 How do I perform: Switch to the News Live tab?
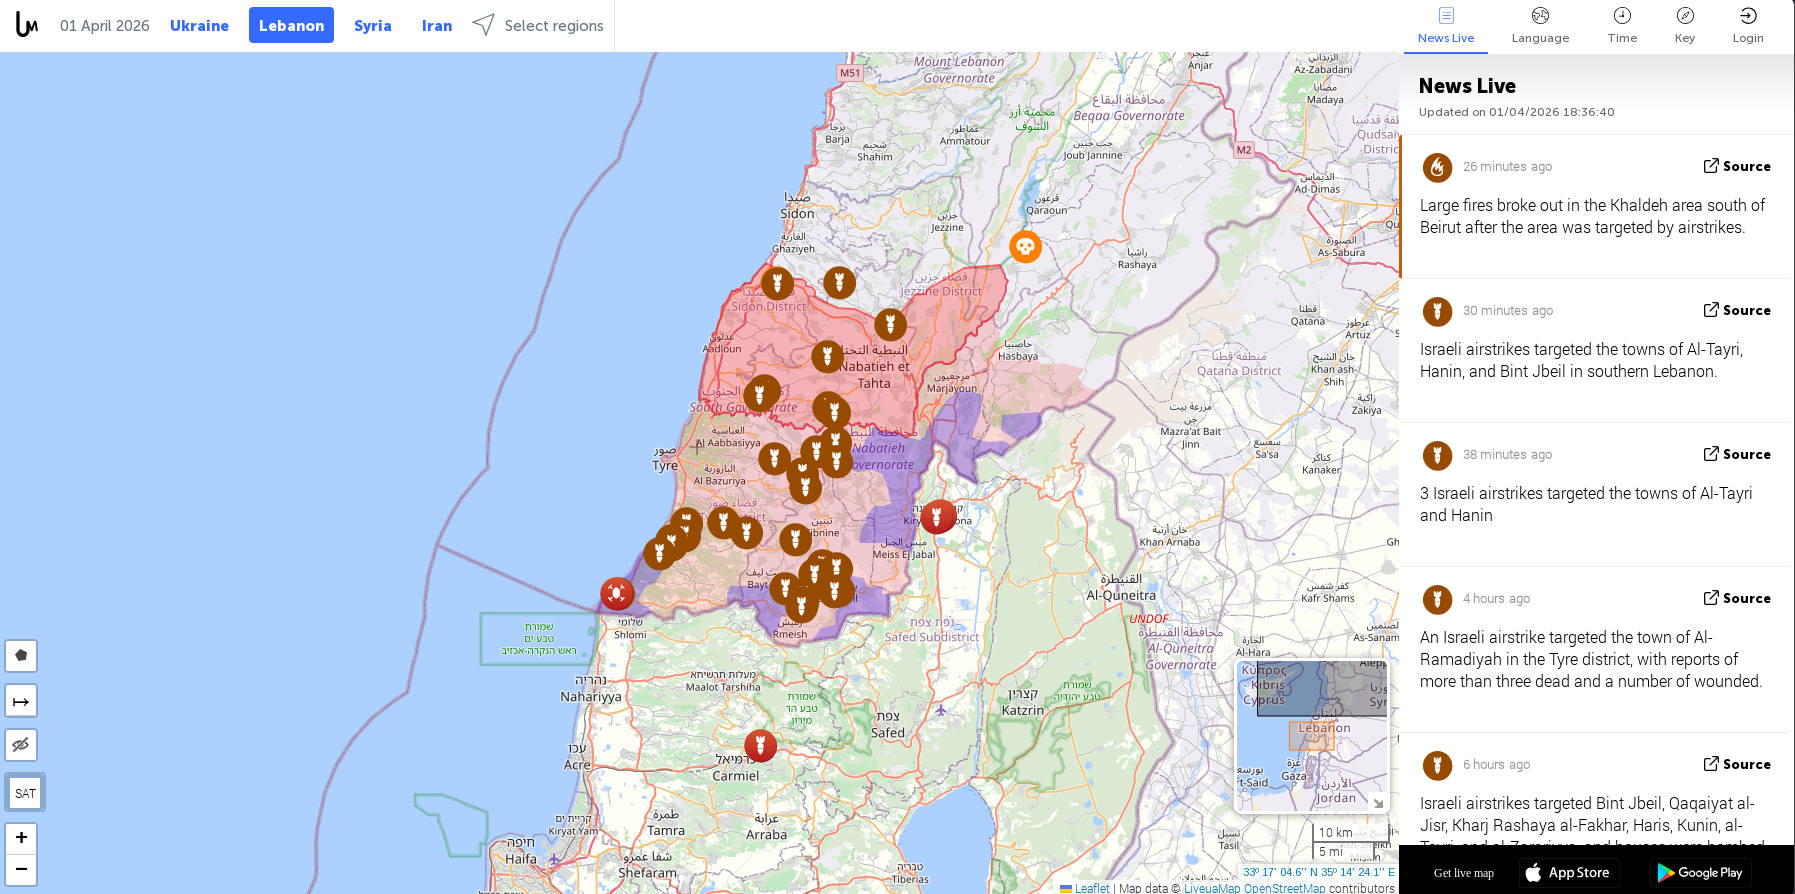click(x=1446, y=26)
